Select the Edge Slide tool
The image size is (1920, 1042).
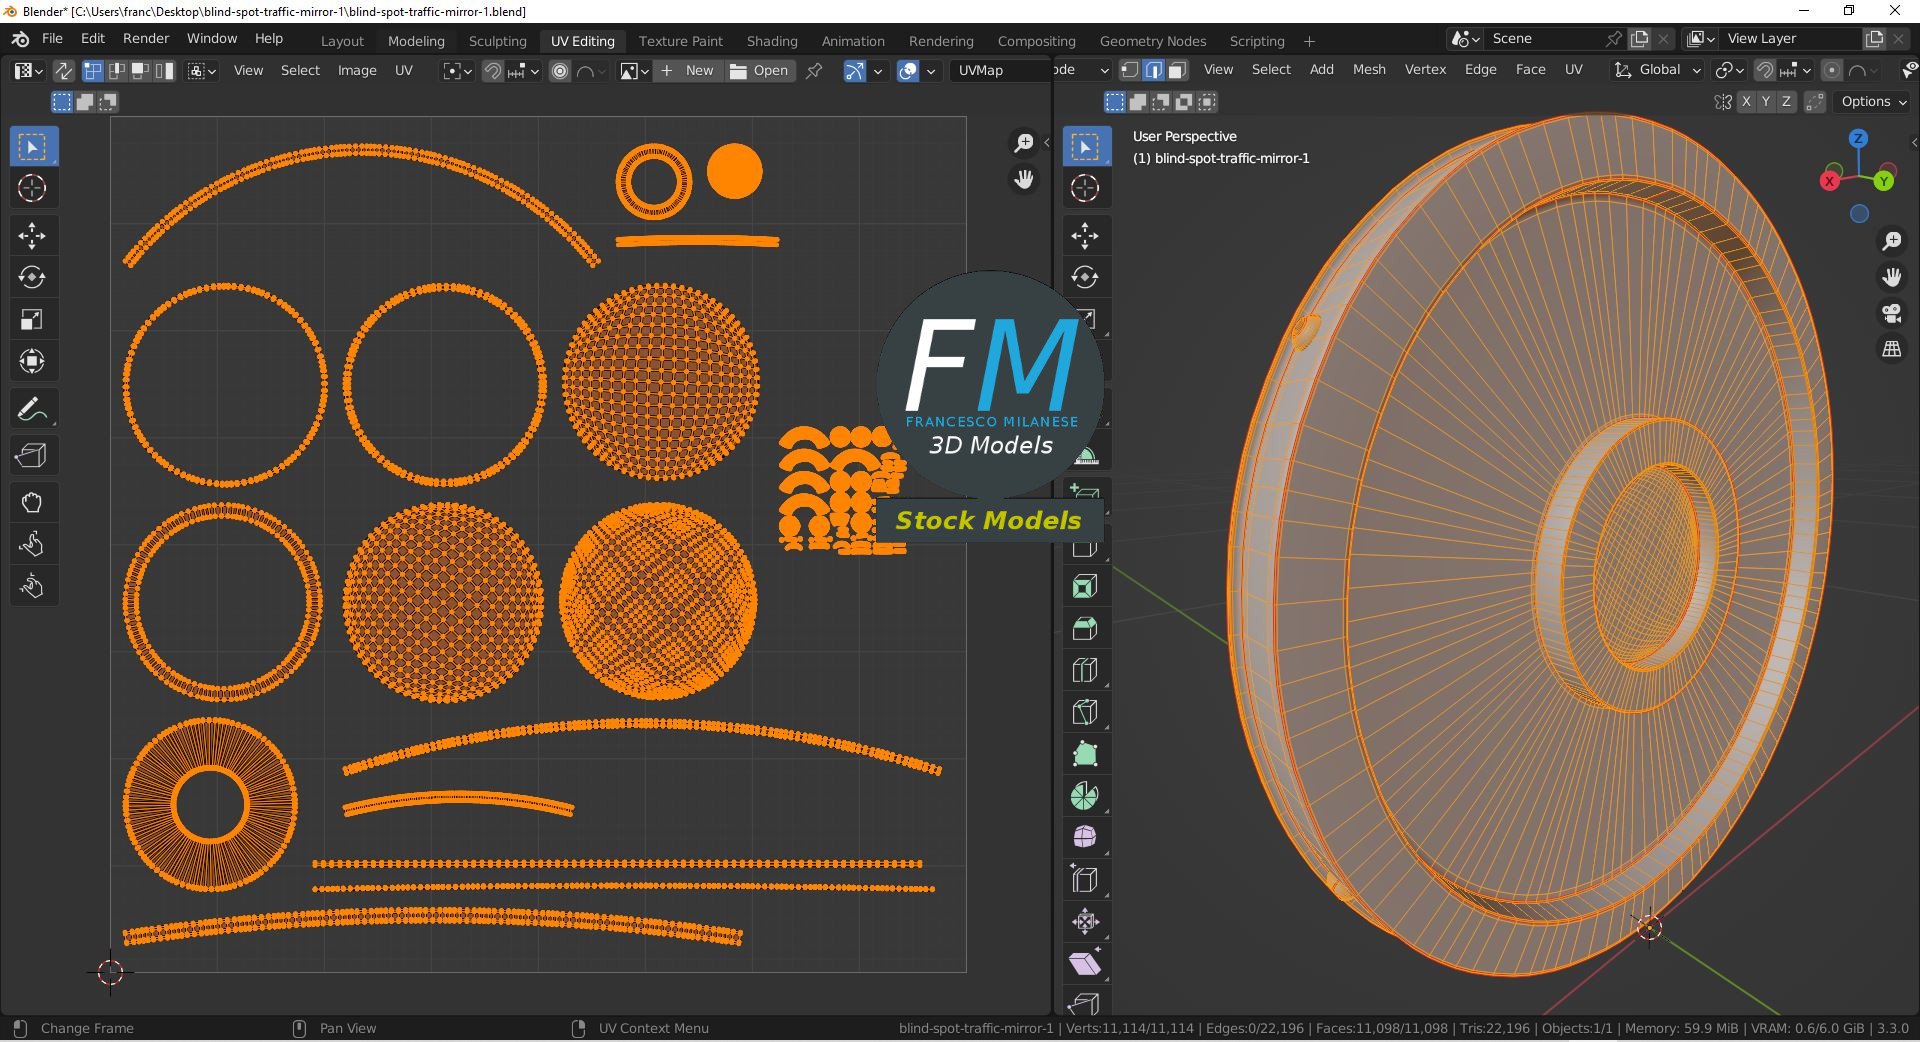point(1085,879)
